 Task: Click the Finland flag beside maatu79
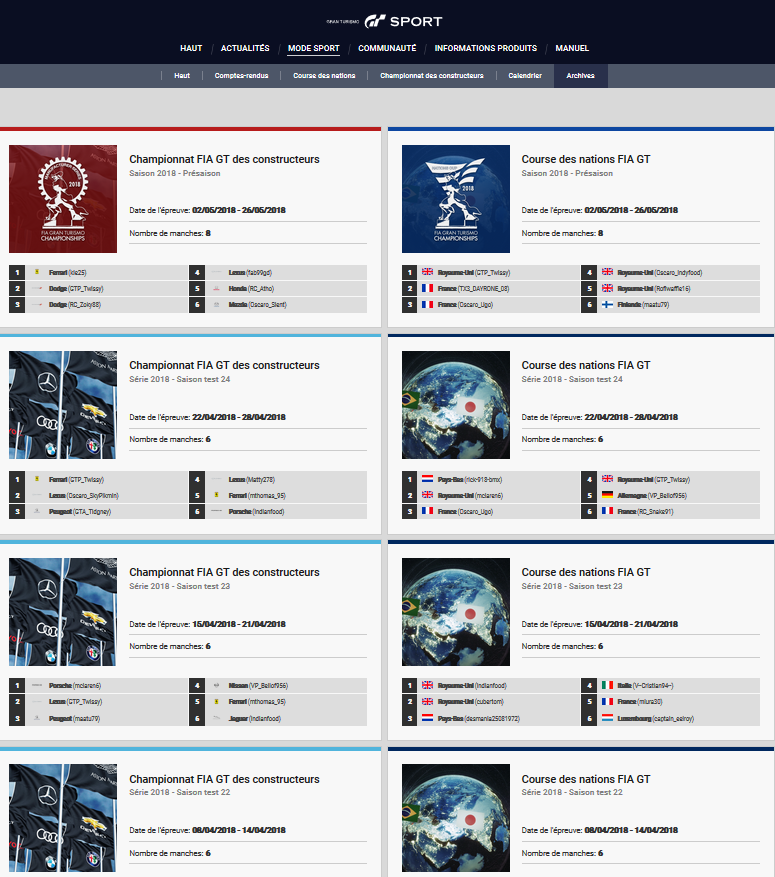point(607,304)
